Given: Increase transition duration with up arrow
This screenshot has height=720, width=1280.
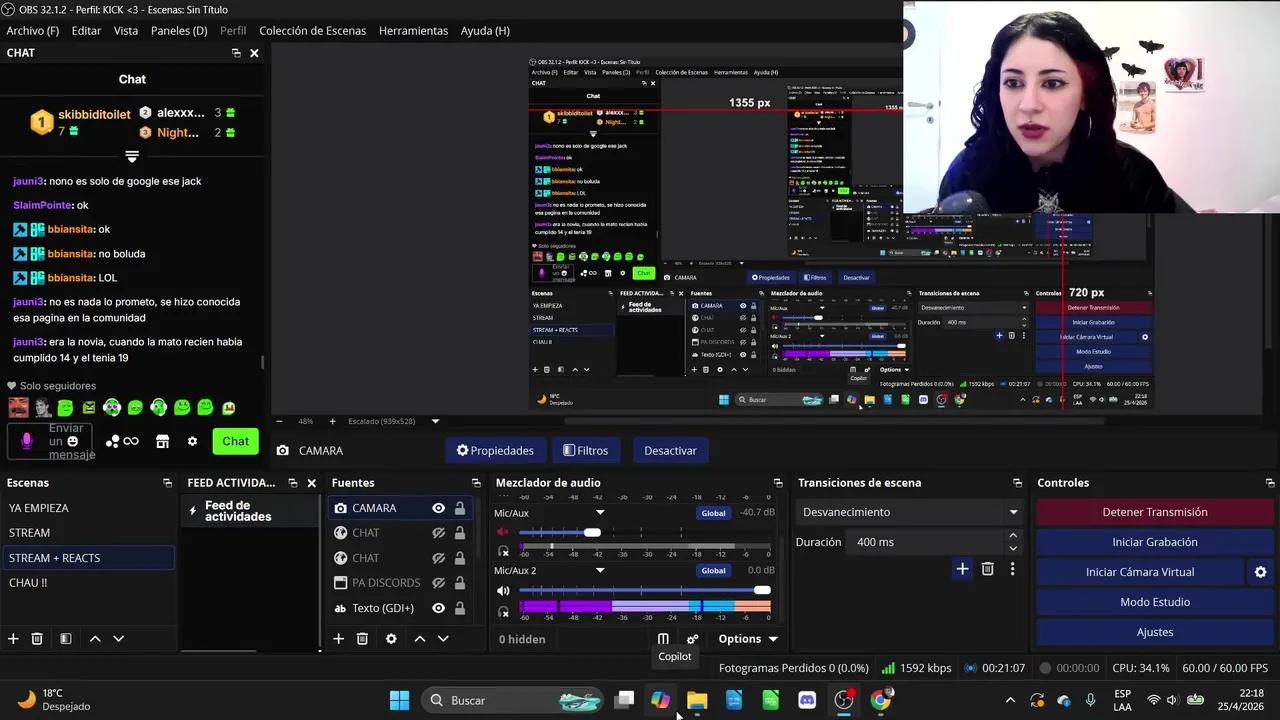Looking at the screenshot, I should 1013,536.
